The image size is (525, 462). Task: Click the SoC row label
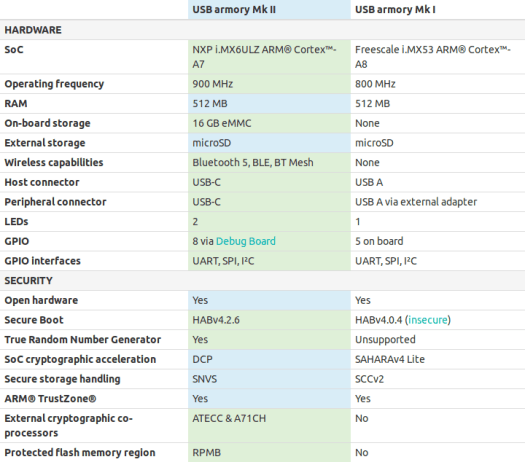click(14, 50)
